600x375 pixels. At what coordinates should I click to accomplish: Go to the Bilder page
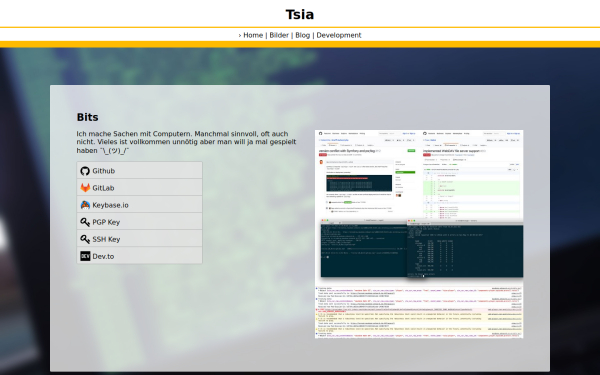pos(279,35)
